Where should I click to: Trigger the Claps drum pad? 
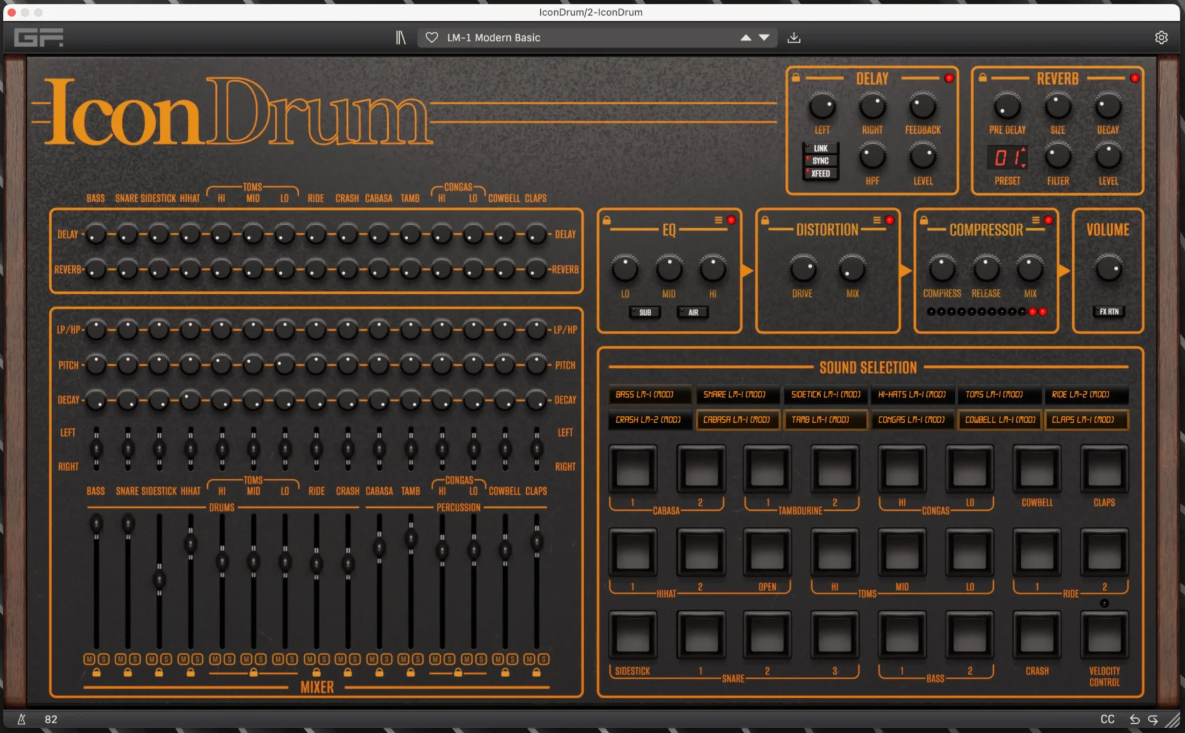(x=1103, y=469)
